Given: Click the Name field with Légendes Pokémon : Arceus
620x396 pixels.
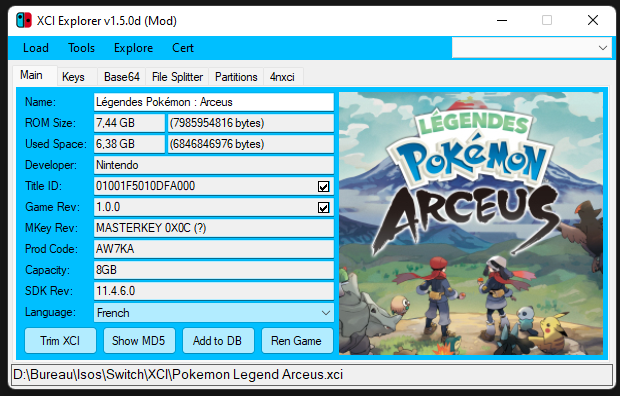Looking at the screenshot, I should tap(214, 102).
